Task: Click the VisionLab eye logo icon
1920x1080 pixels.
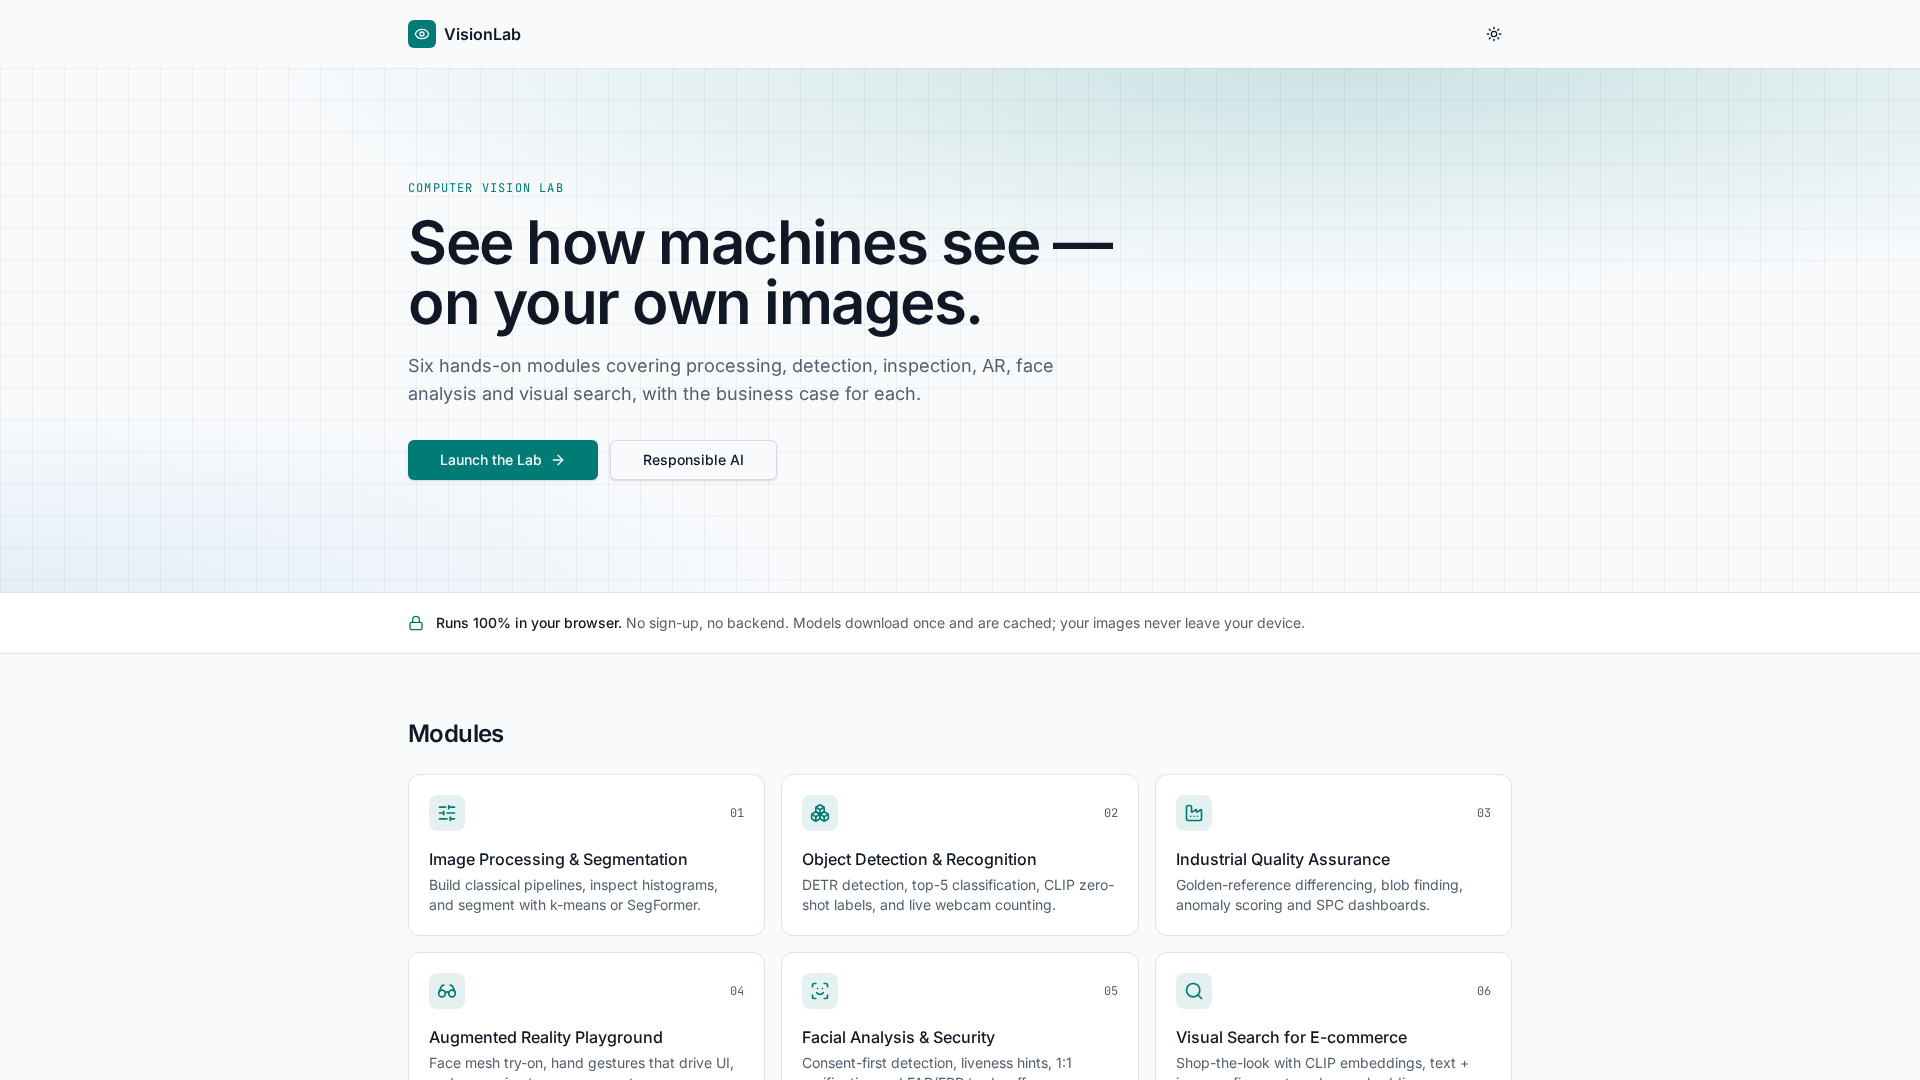Action: (x=422, y=34)
